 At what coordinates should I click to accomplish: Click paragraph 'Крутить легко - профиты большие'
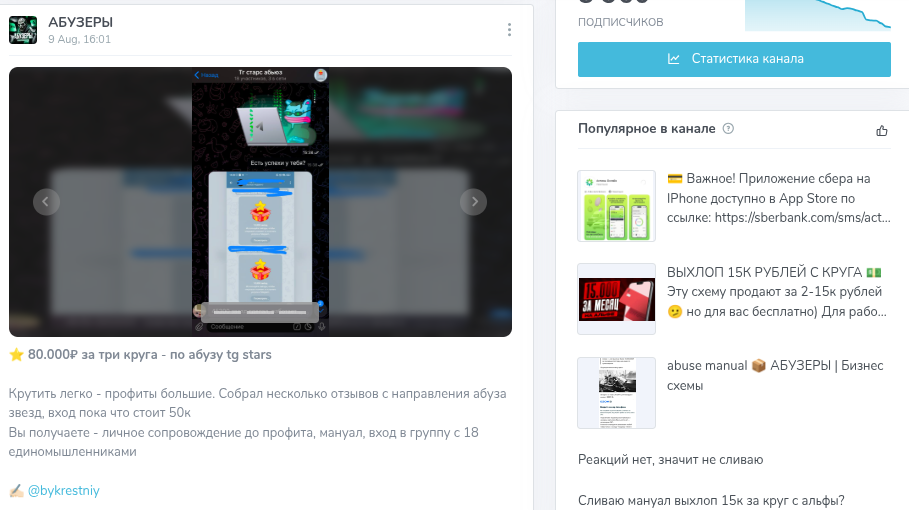[257, 403]
